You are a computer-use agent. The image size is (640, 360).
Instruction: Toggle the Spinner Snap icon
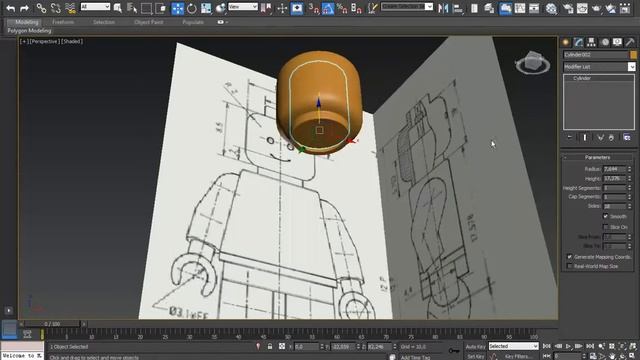[356, 8]
